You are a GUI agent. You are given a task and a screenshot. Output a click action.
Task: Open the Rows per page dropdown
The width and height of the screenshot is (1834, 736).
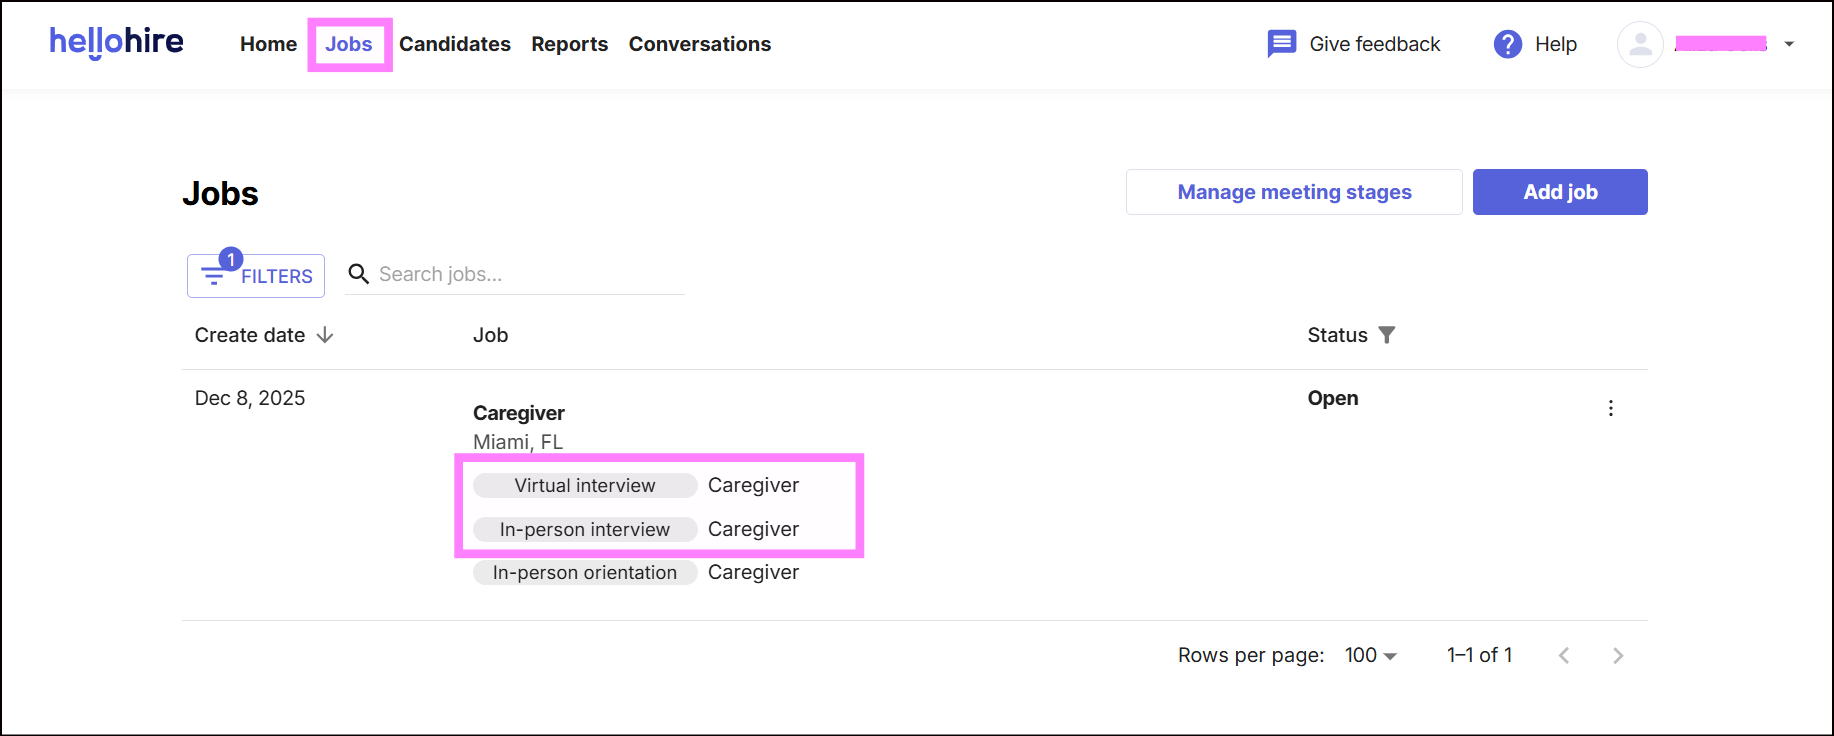[1371, 655]
